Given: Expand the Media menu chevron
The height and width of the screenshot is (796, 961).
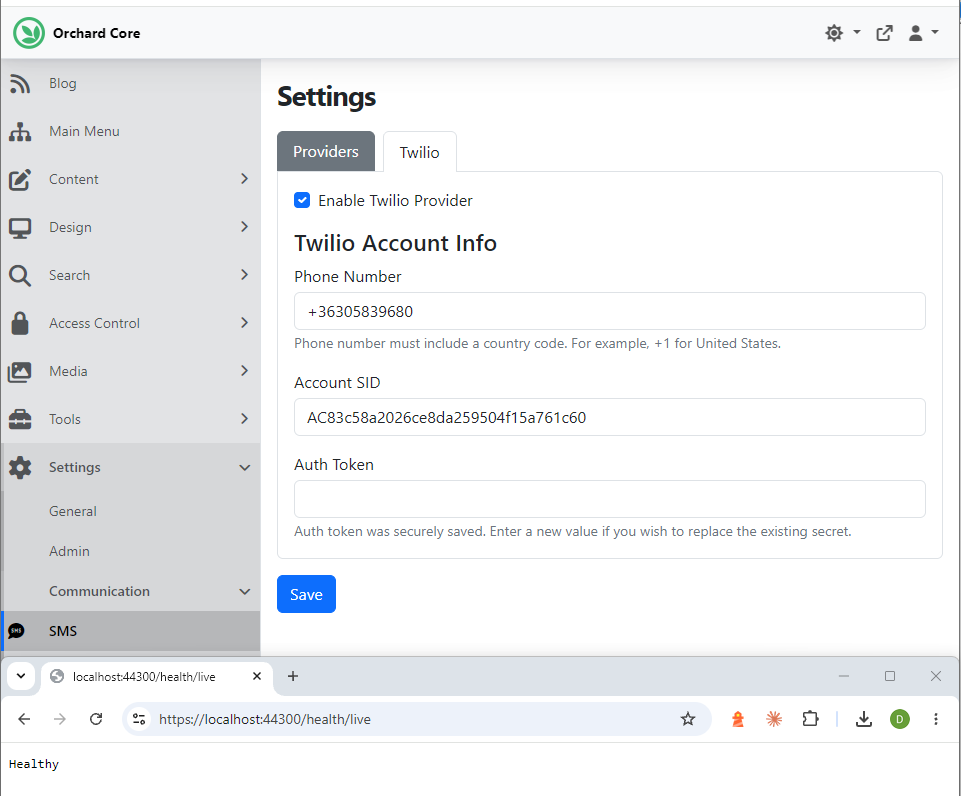Looking at the screenshot, I should click(245, 371).
